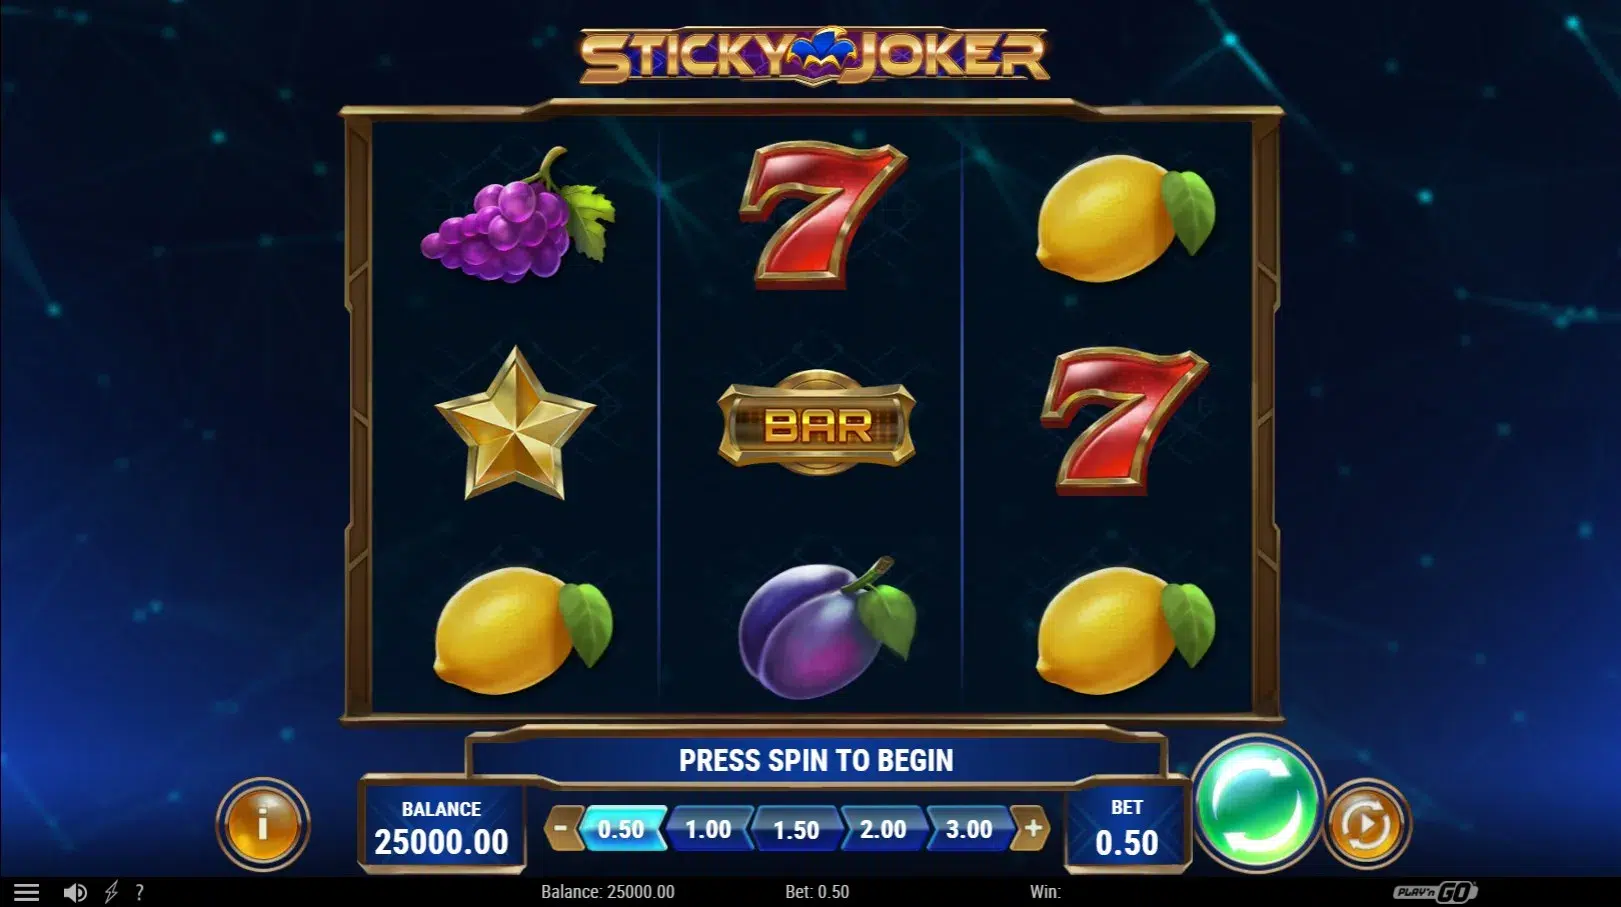This screenshot has width=1621, height=907.
Task: Click the BAR symbol on middle reel
Action: (817, 423)
